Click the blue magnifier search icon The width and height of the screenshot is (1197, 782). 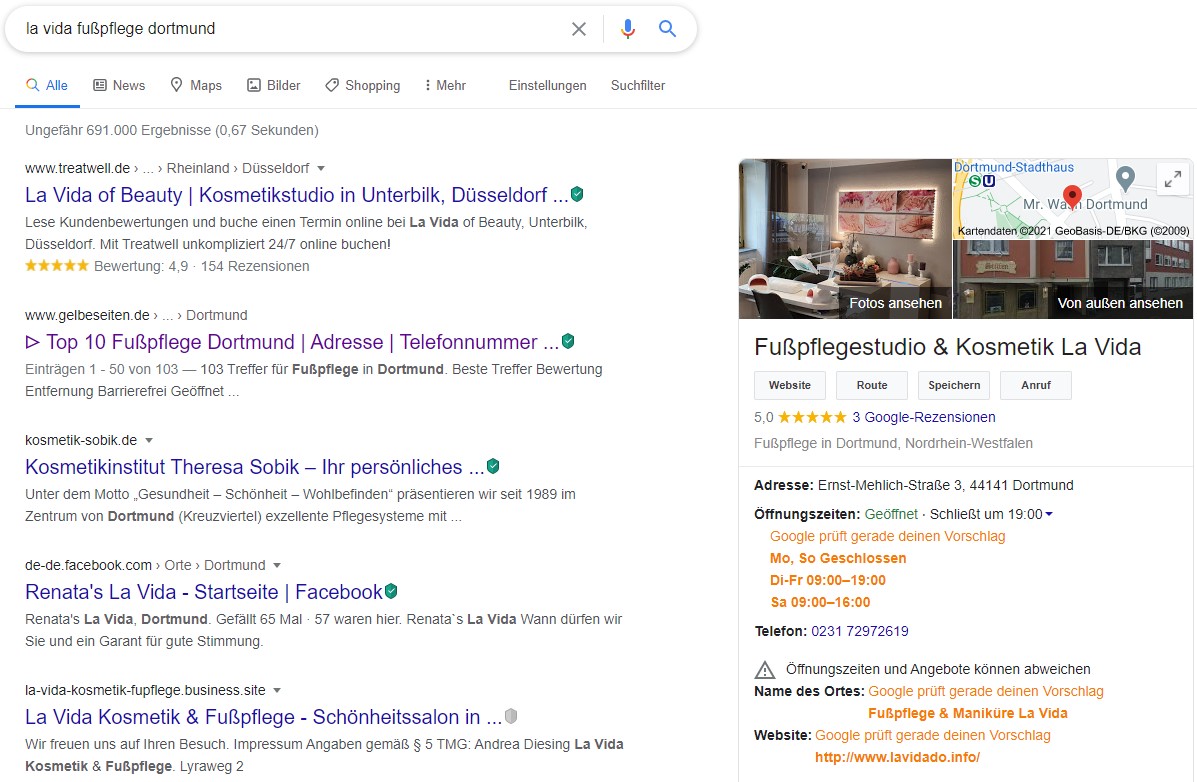(x=668, y=29)
